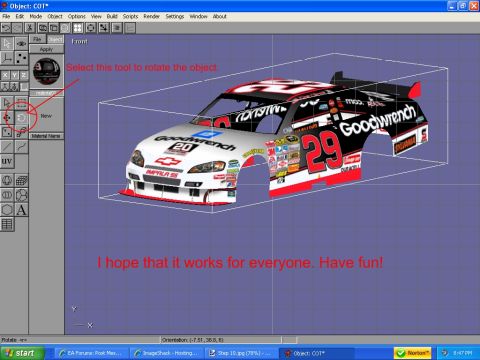Toggle the Y axis button
Screen dimensions: 480x360
(x=14, y=76)
